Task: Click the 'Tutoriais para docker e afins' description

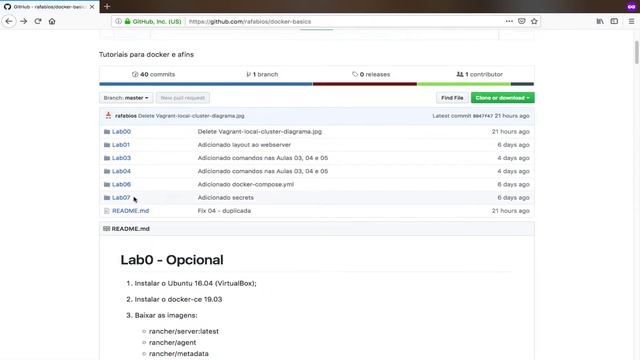Action: 146,54
